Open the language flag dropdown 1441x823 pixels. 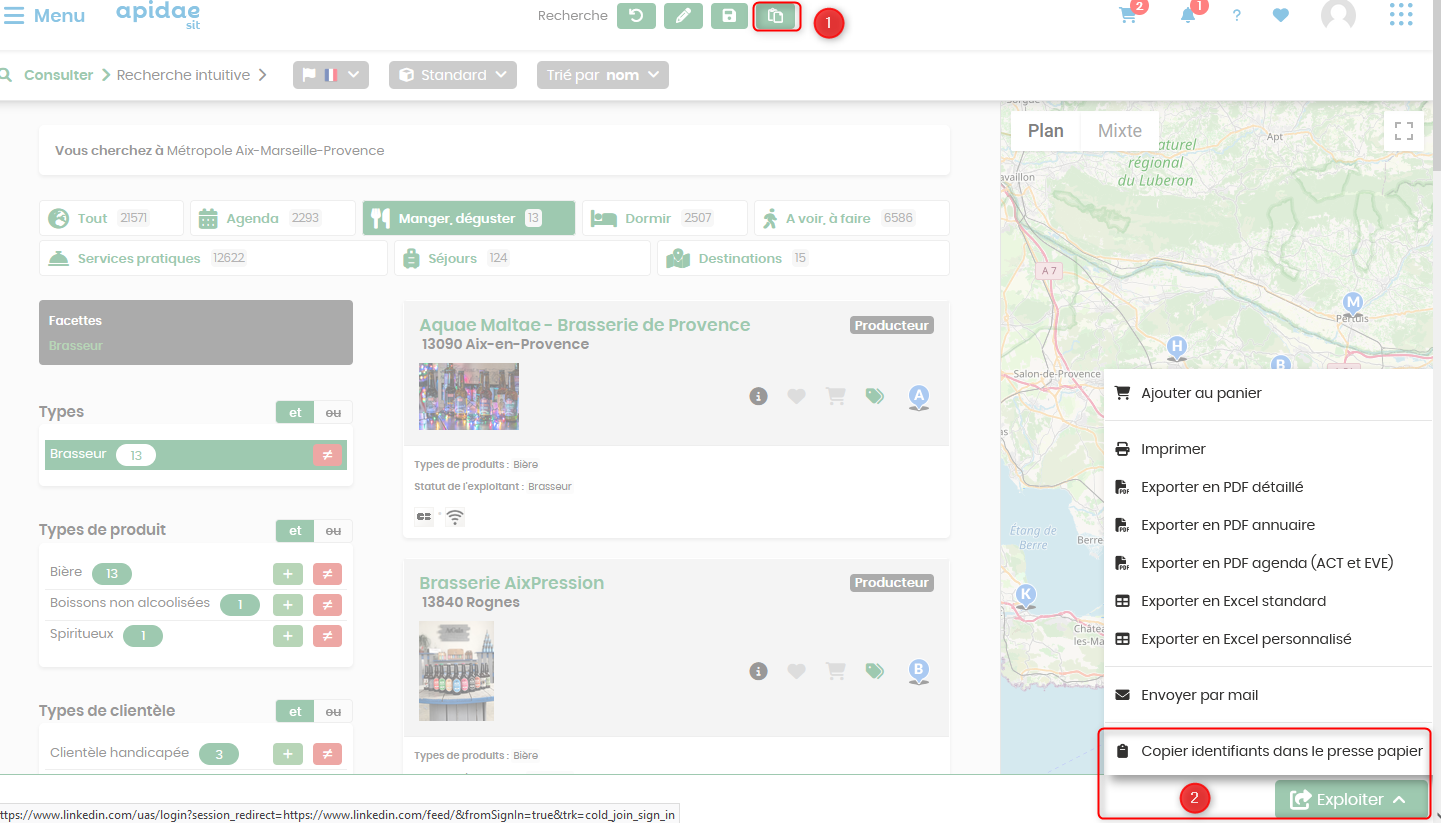point(331,75)
